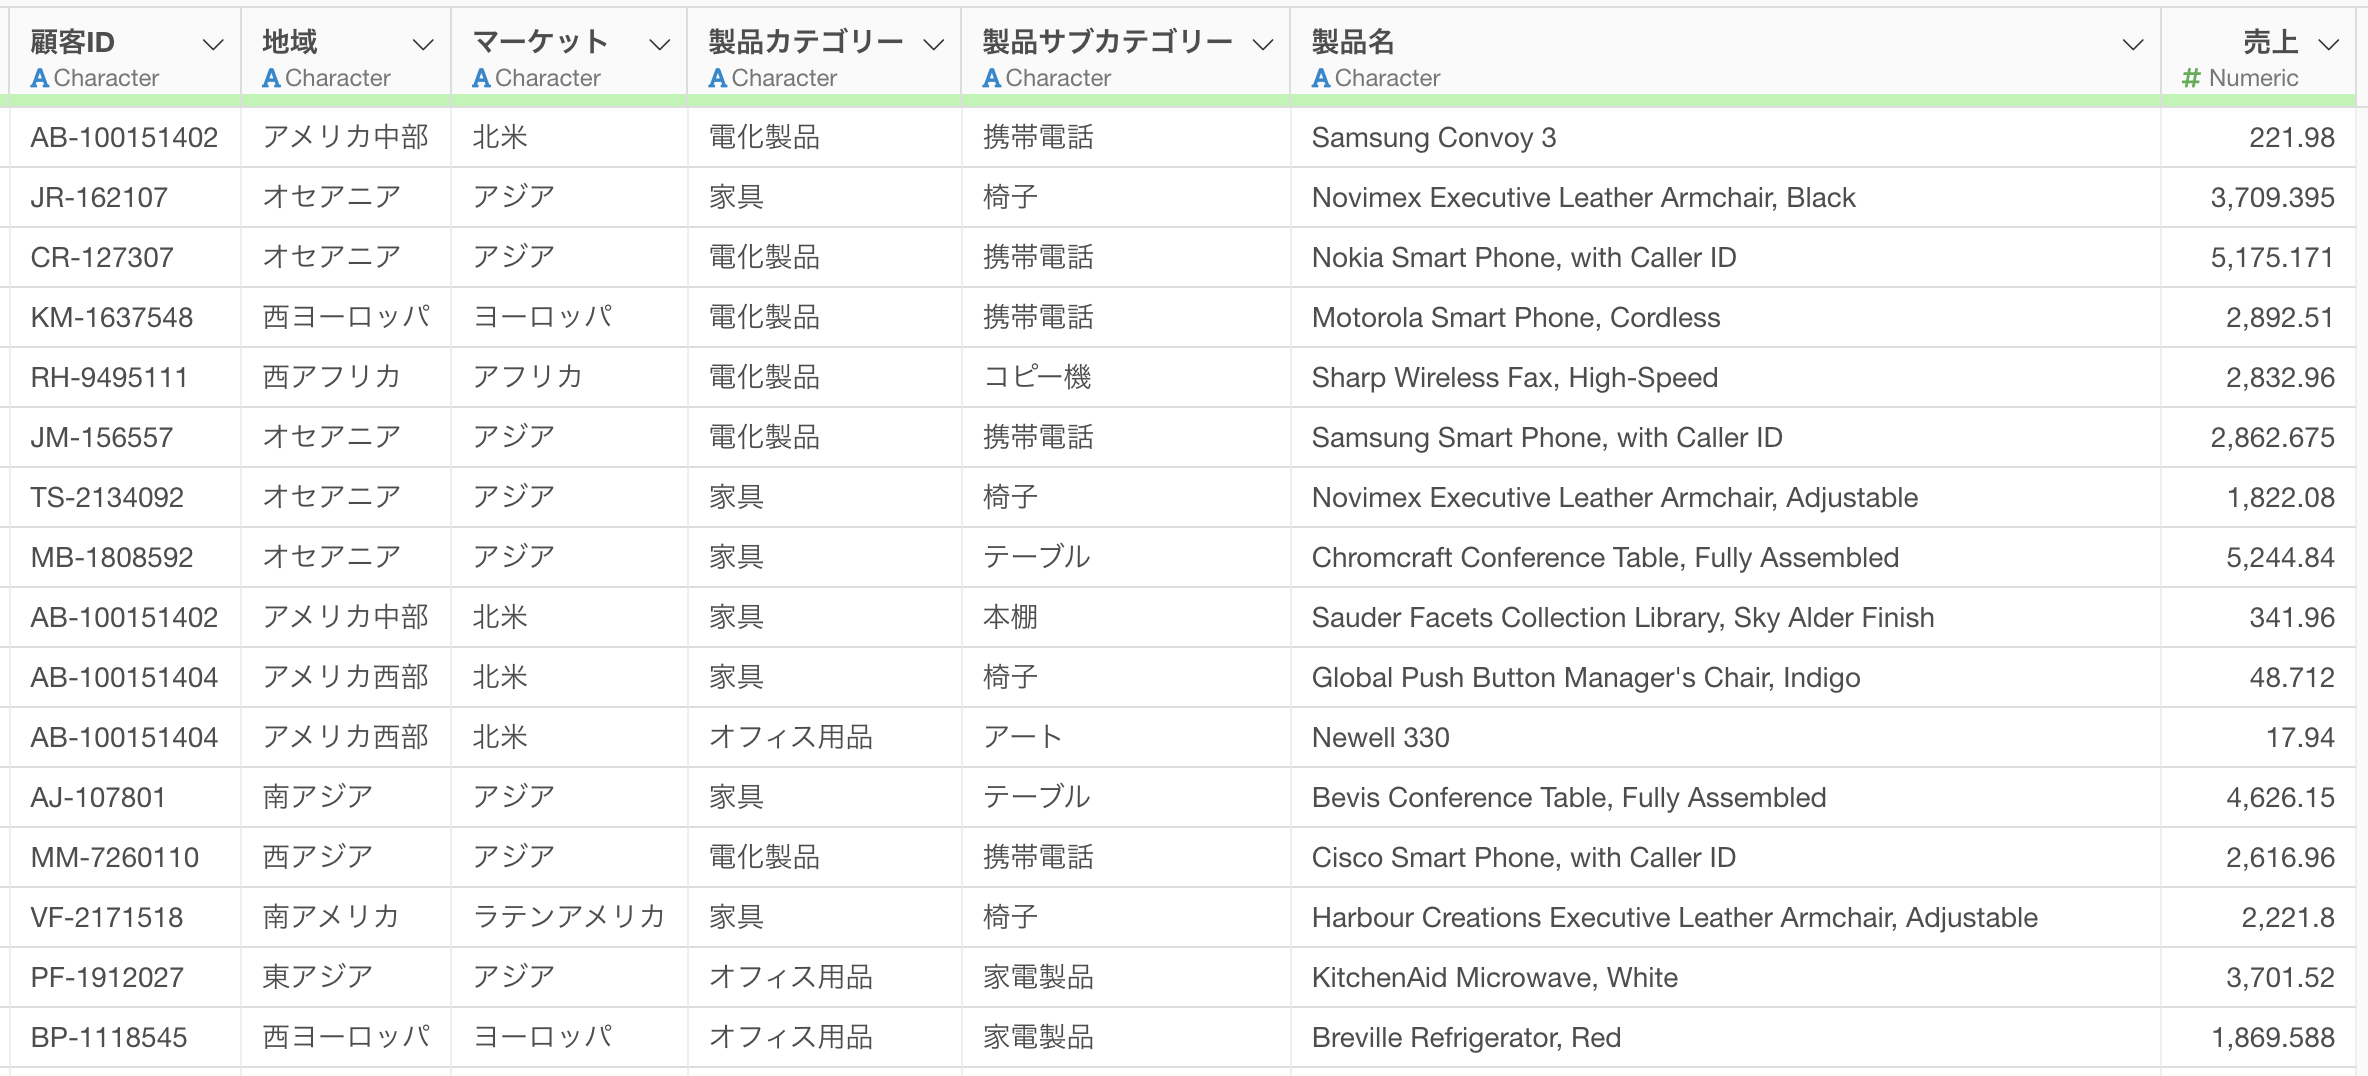2368x1076 pixels.
Task: Click the Character type icon under マーケット
Action: [x=481, y=78]
